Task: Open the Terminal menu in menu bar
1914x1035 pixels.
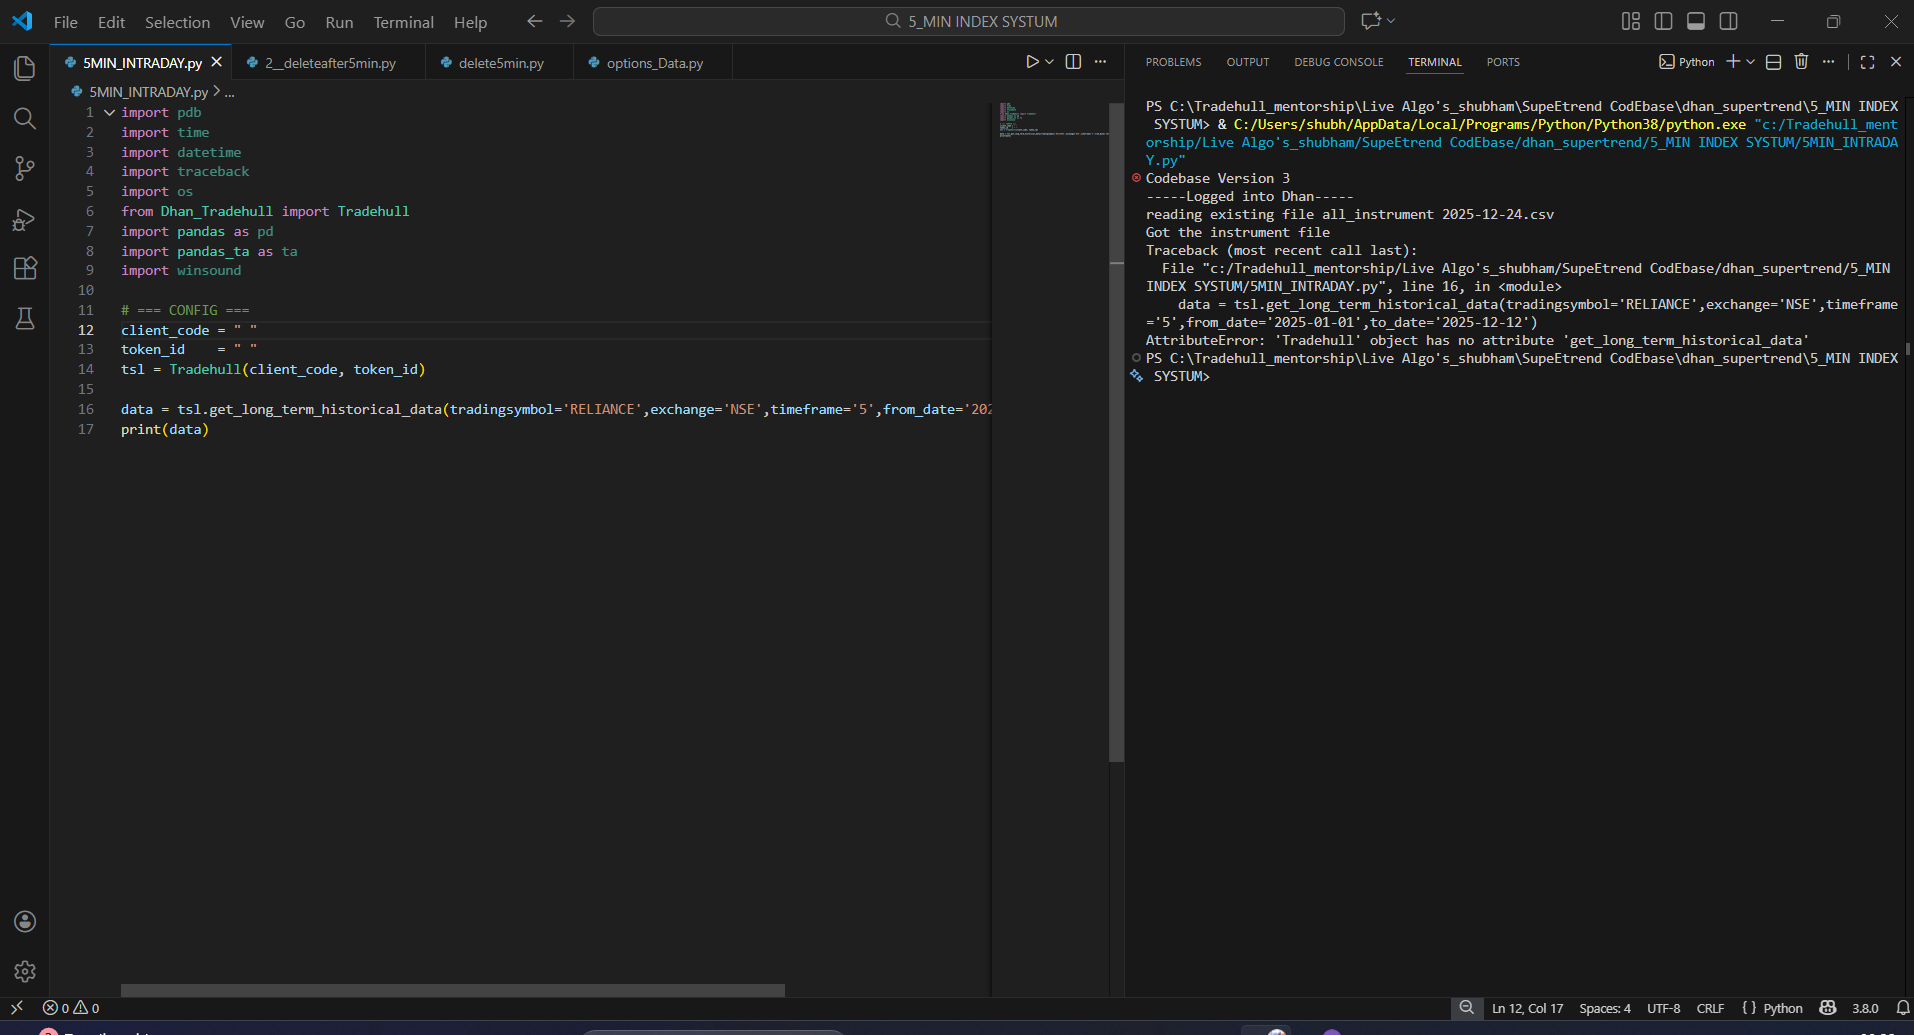Action: click(403, 22)
